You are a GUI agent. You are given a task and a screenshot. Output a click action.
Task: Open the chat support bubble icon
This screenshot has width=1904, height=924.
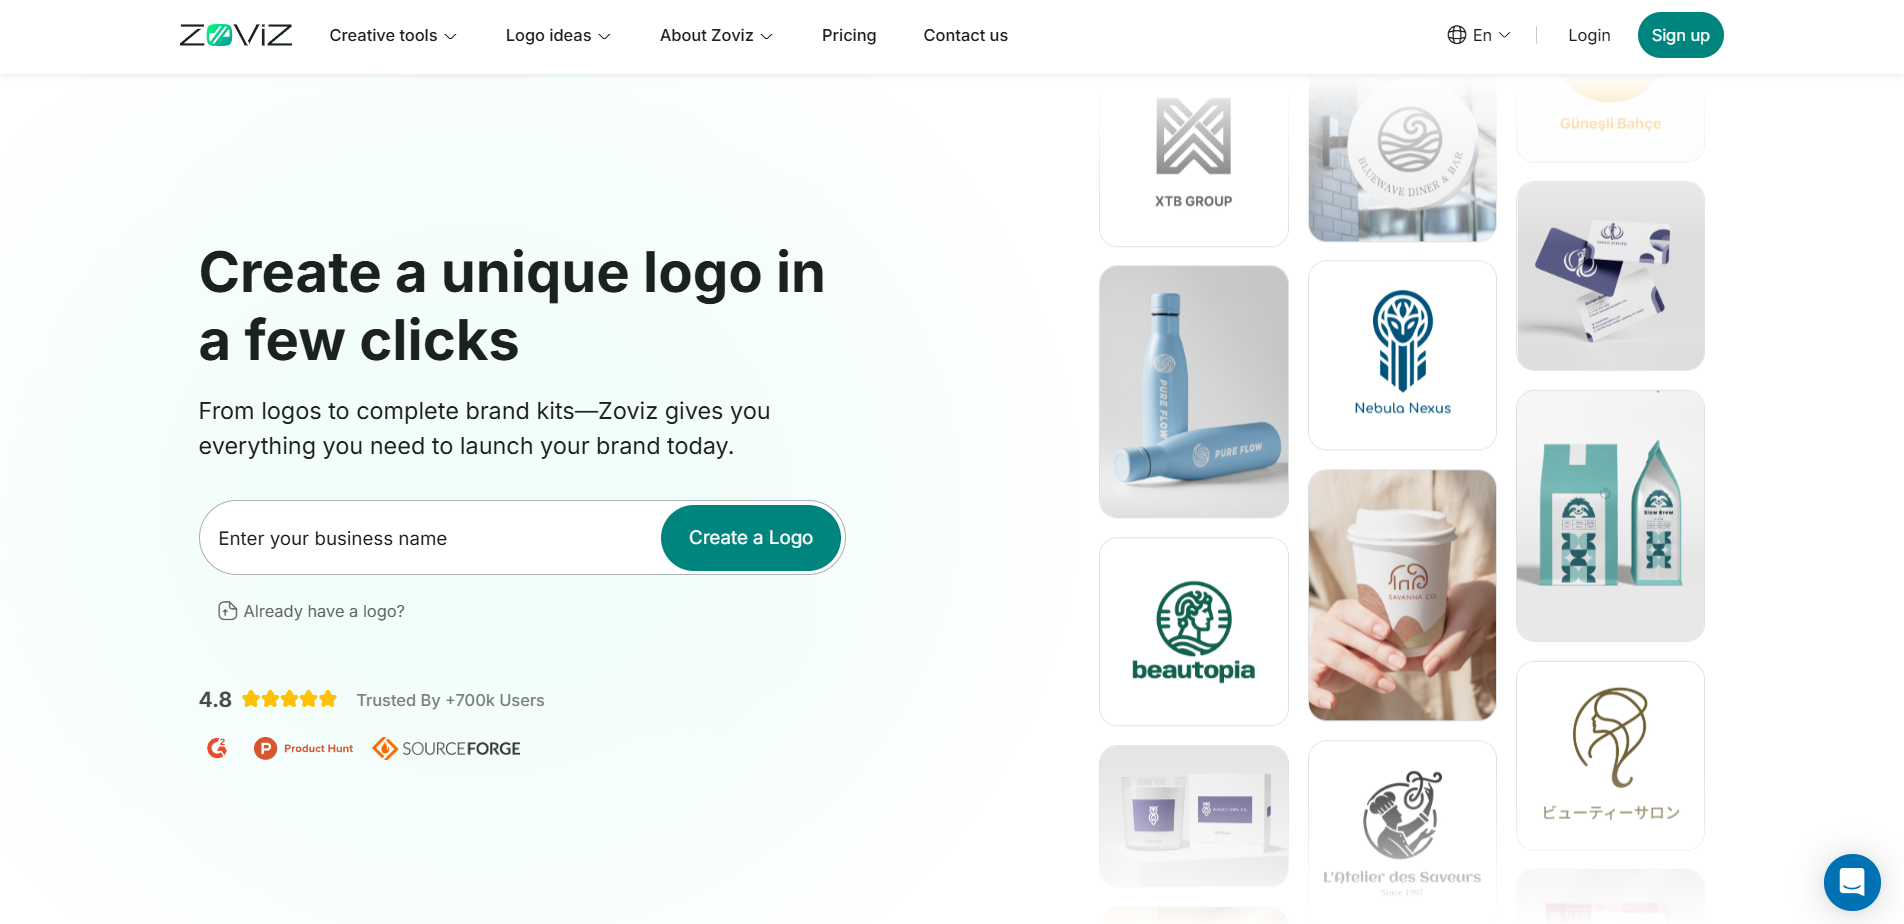(1852, 882)
